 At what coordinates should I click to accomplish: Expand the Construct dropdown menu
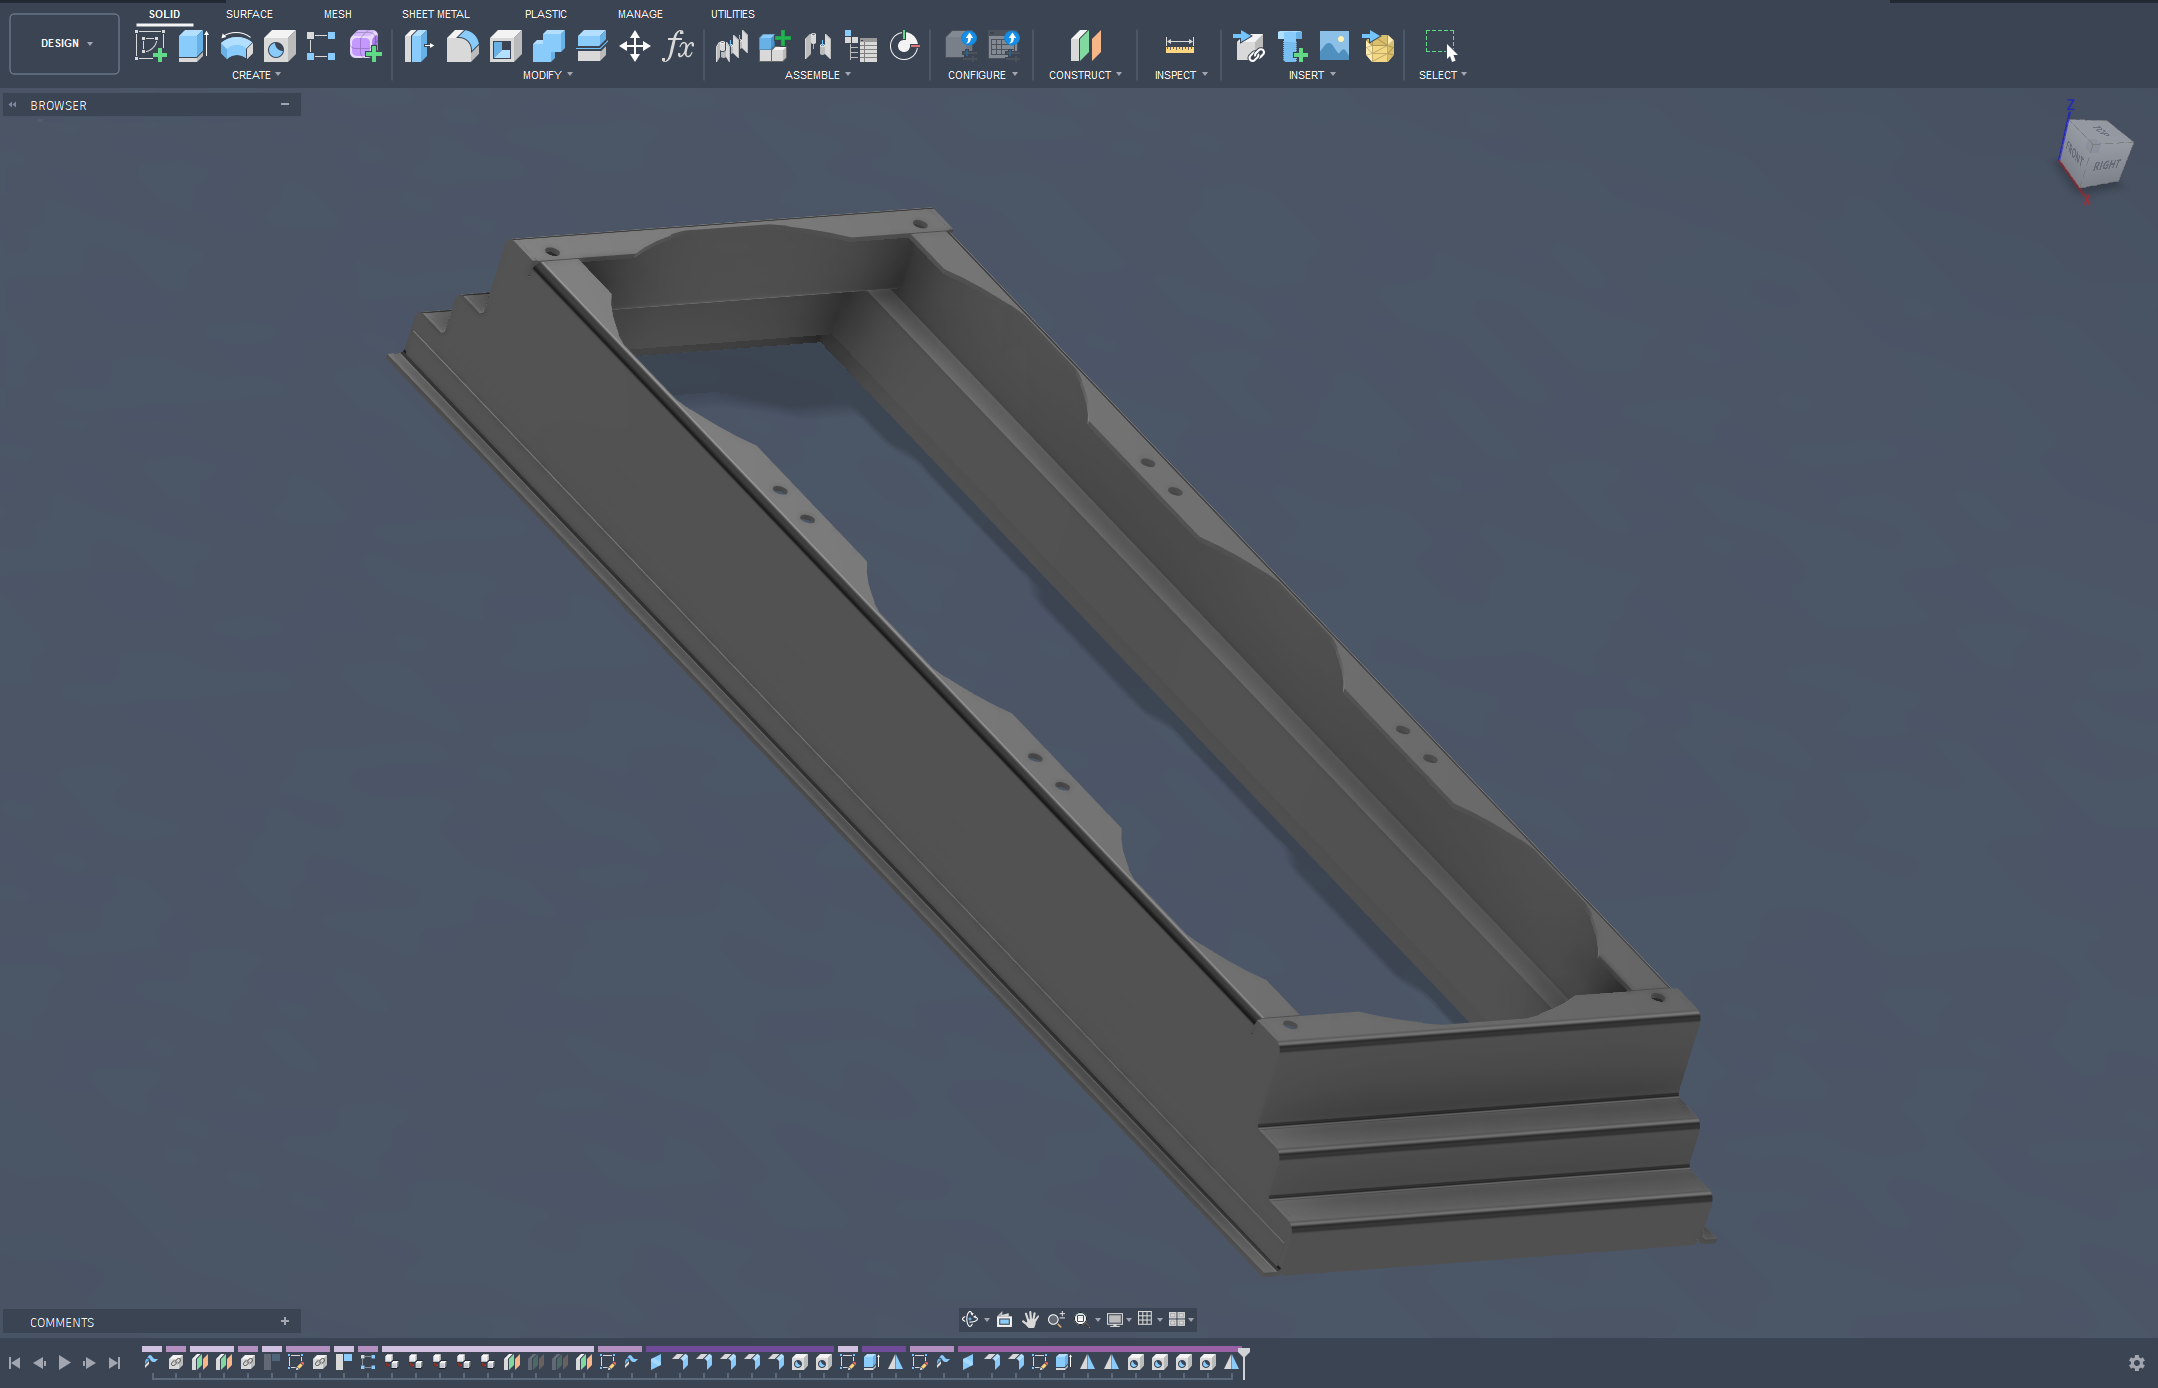click(x=1085, y=75)
